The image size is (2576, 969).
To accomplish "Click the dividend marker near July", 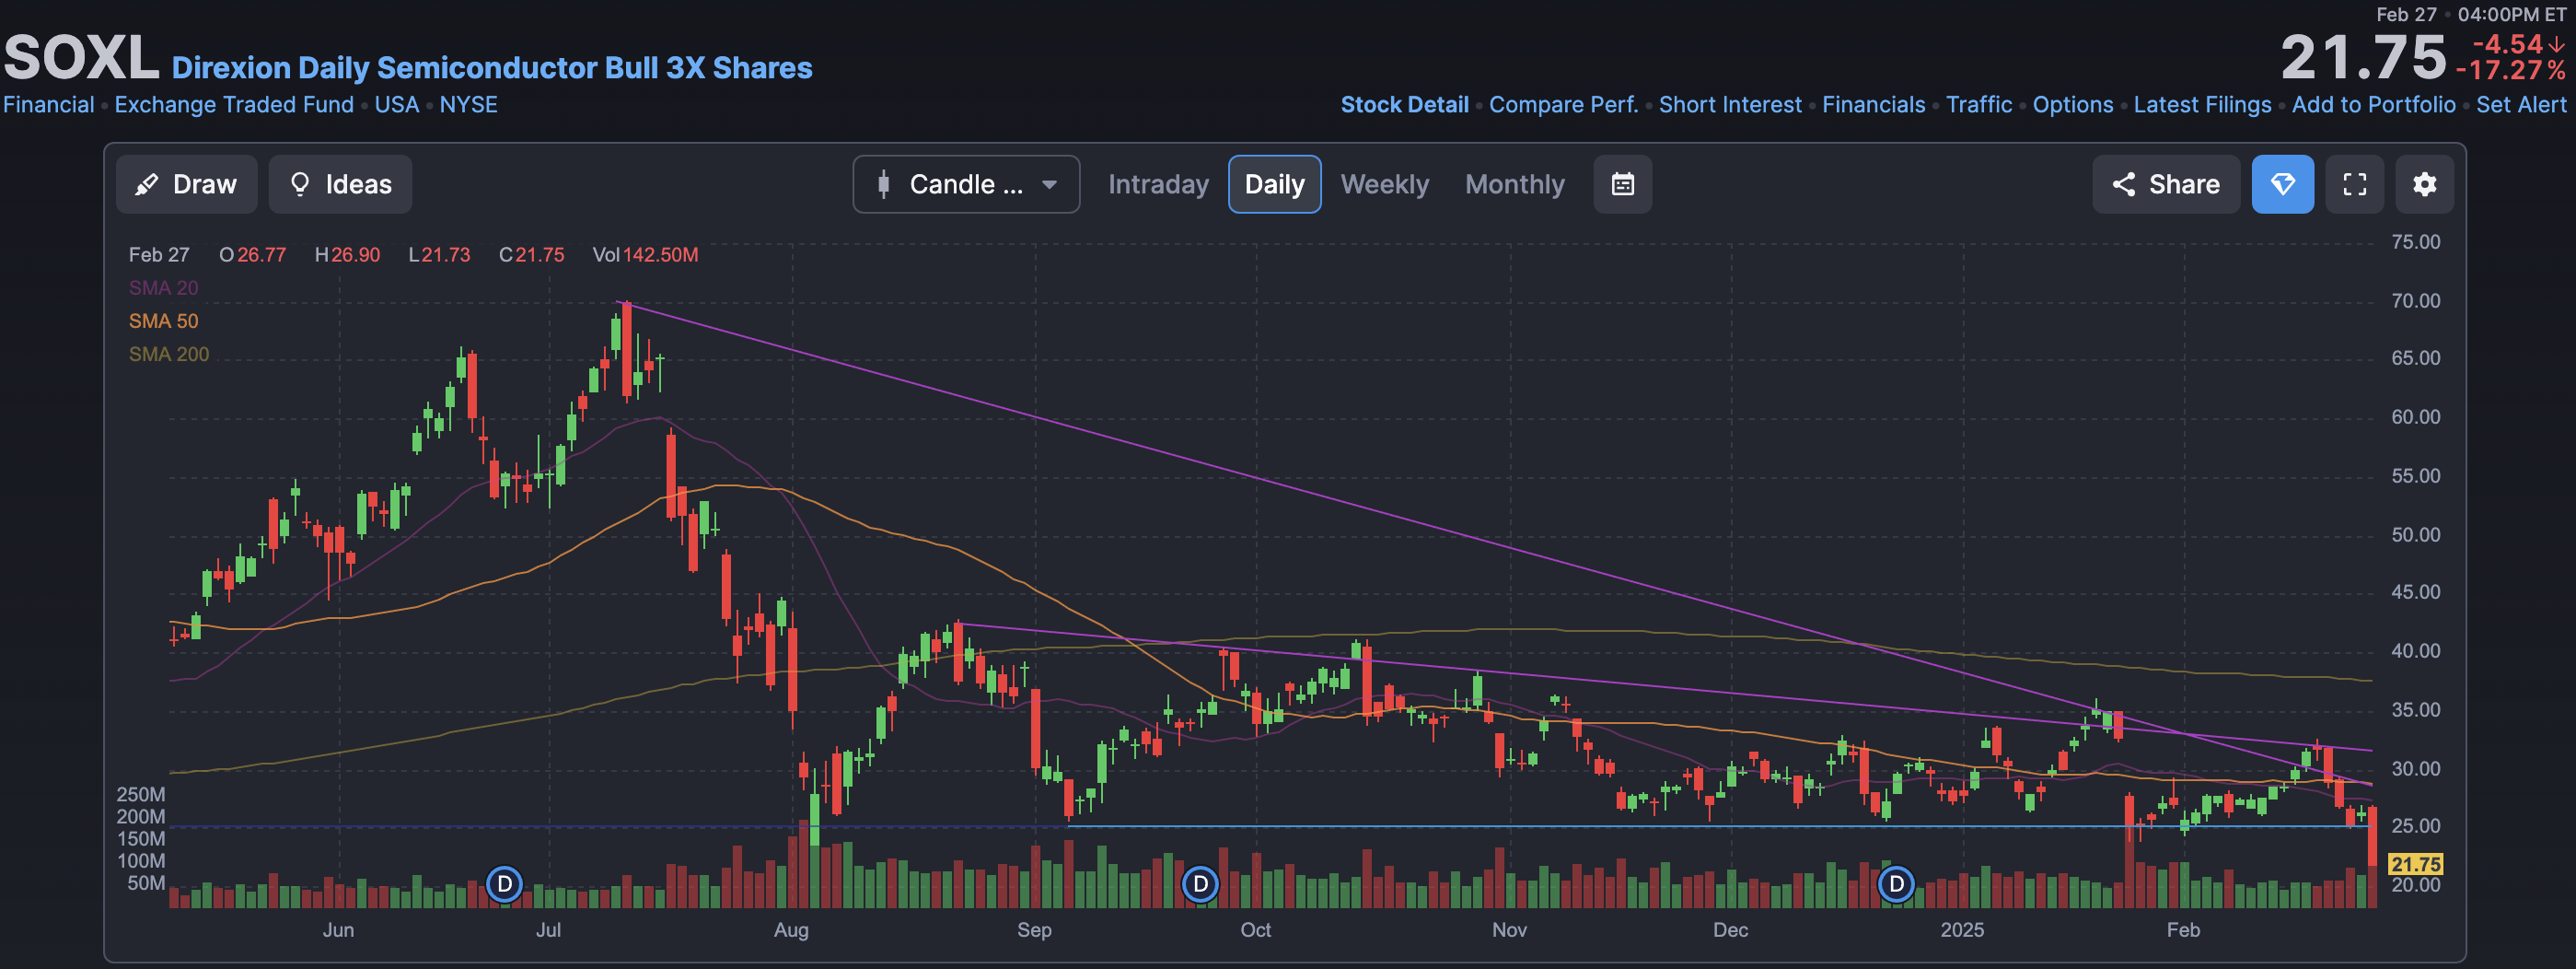I will (x=504, y=884).
